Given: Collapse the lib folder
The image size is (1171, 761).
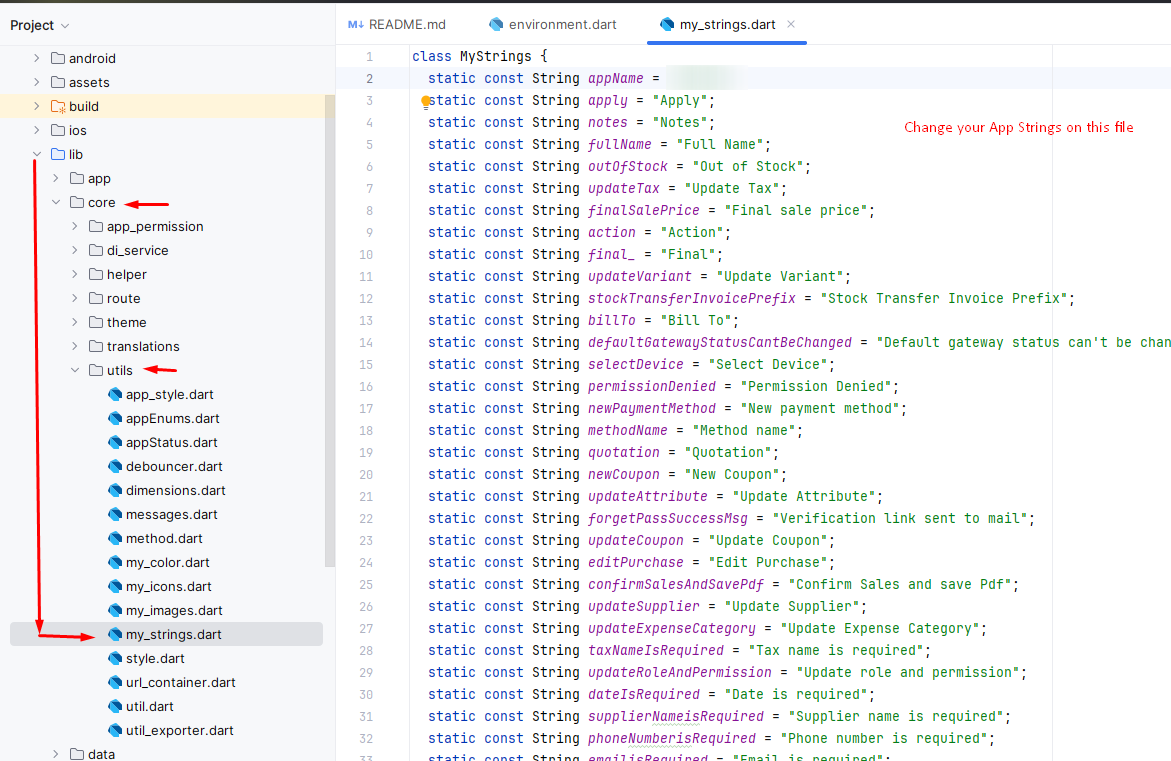Looking at the screenshot, I should pyautogui.click(x=37, y=154).
